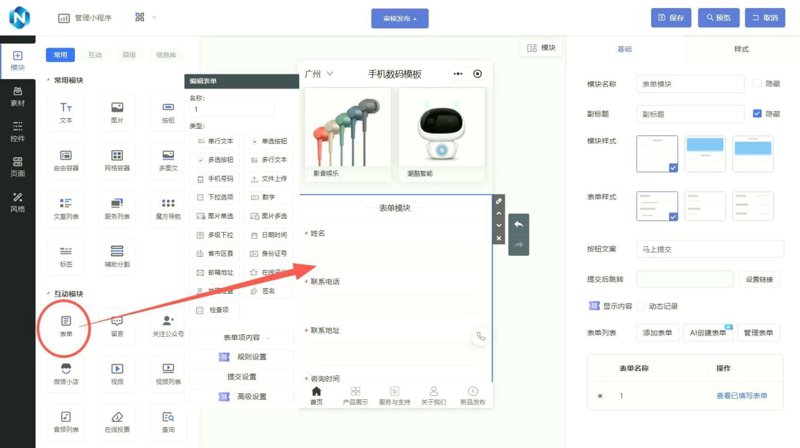Open the 广州 city dropdown in preview

coord(318,74)
